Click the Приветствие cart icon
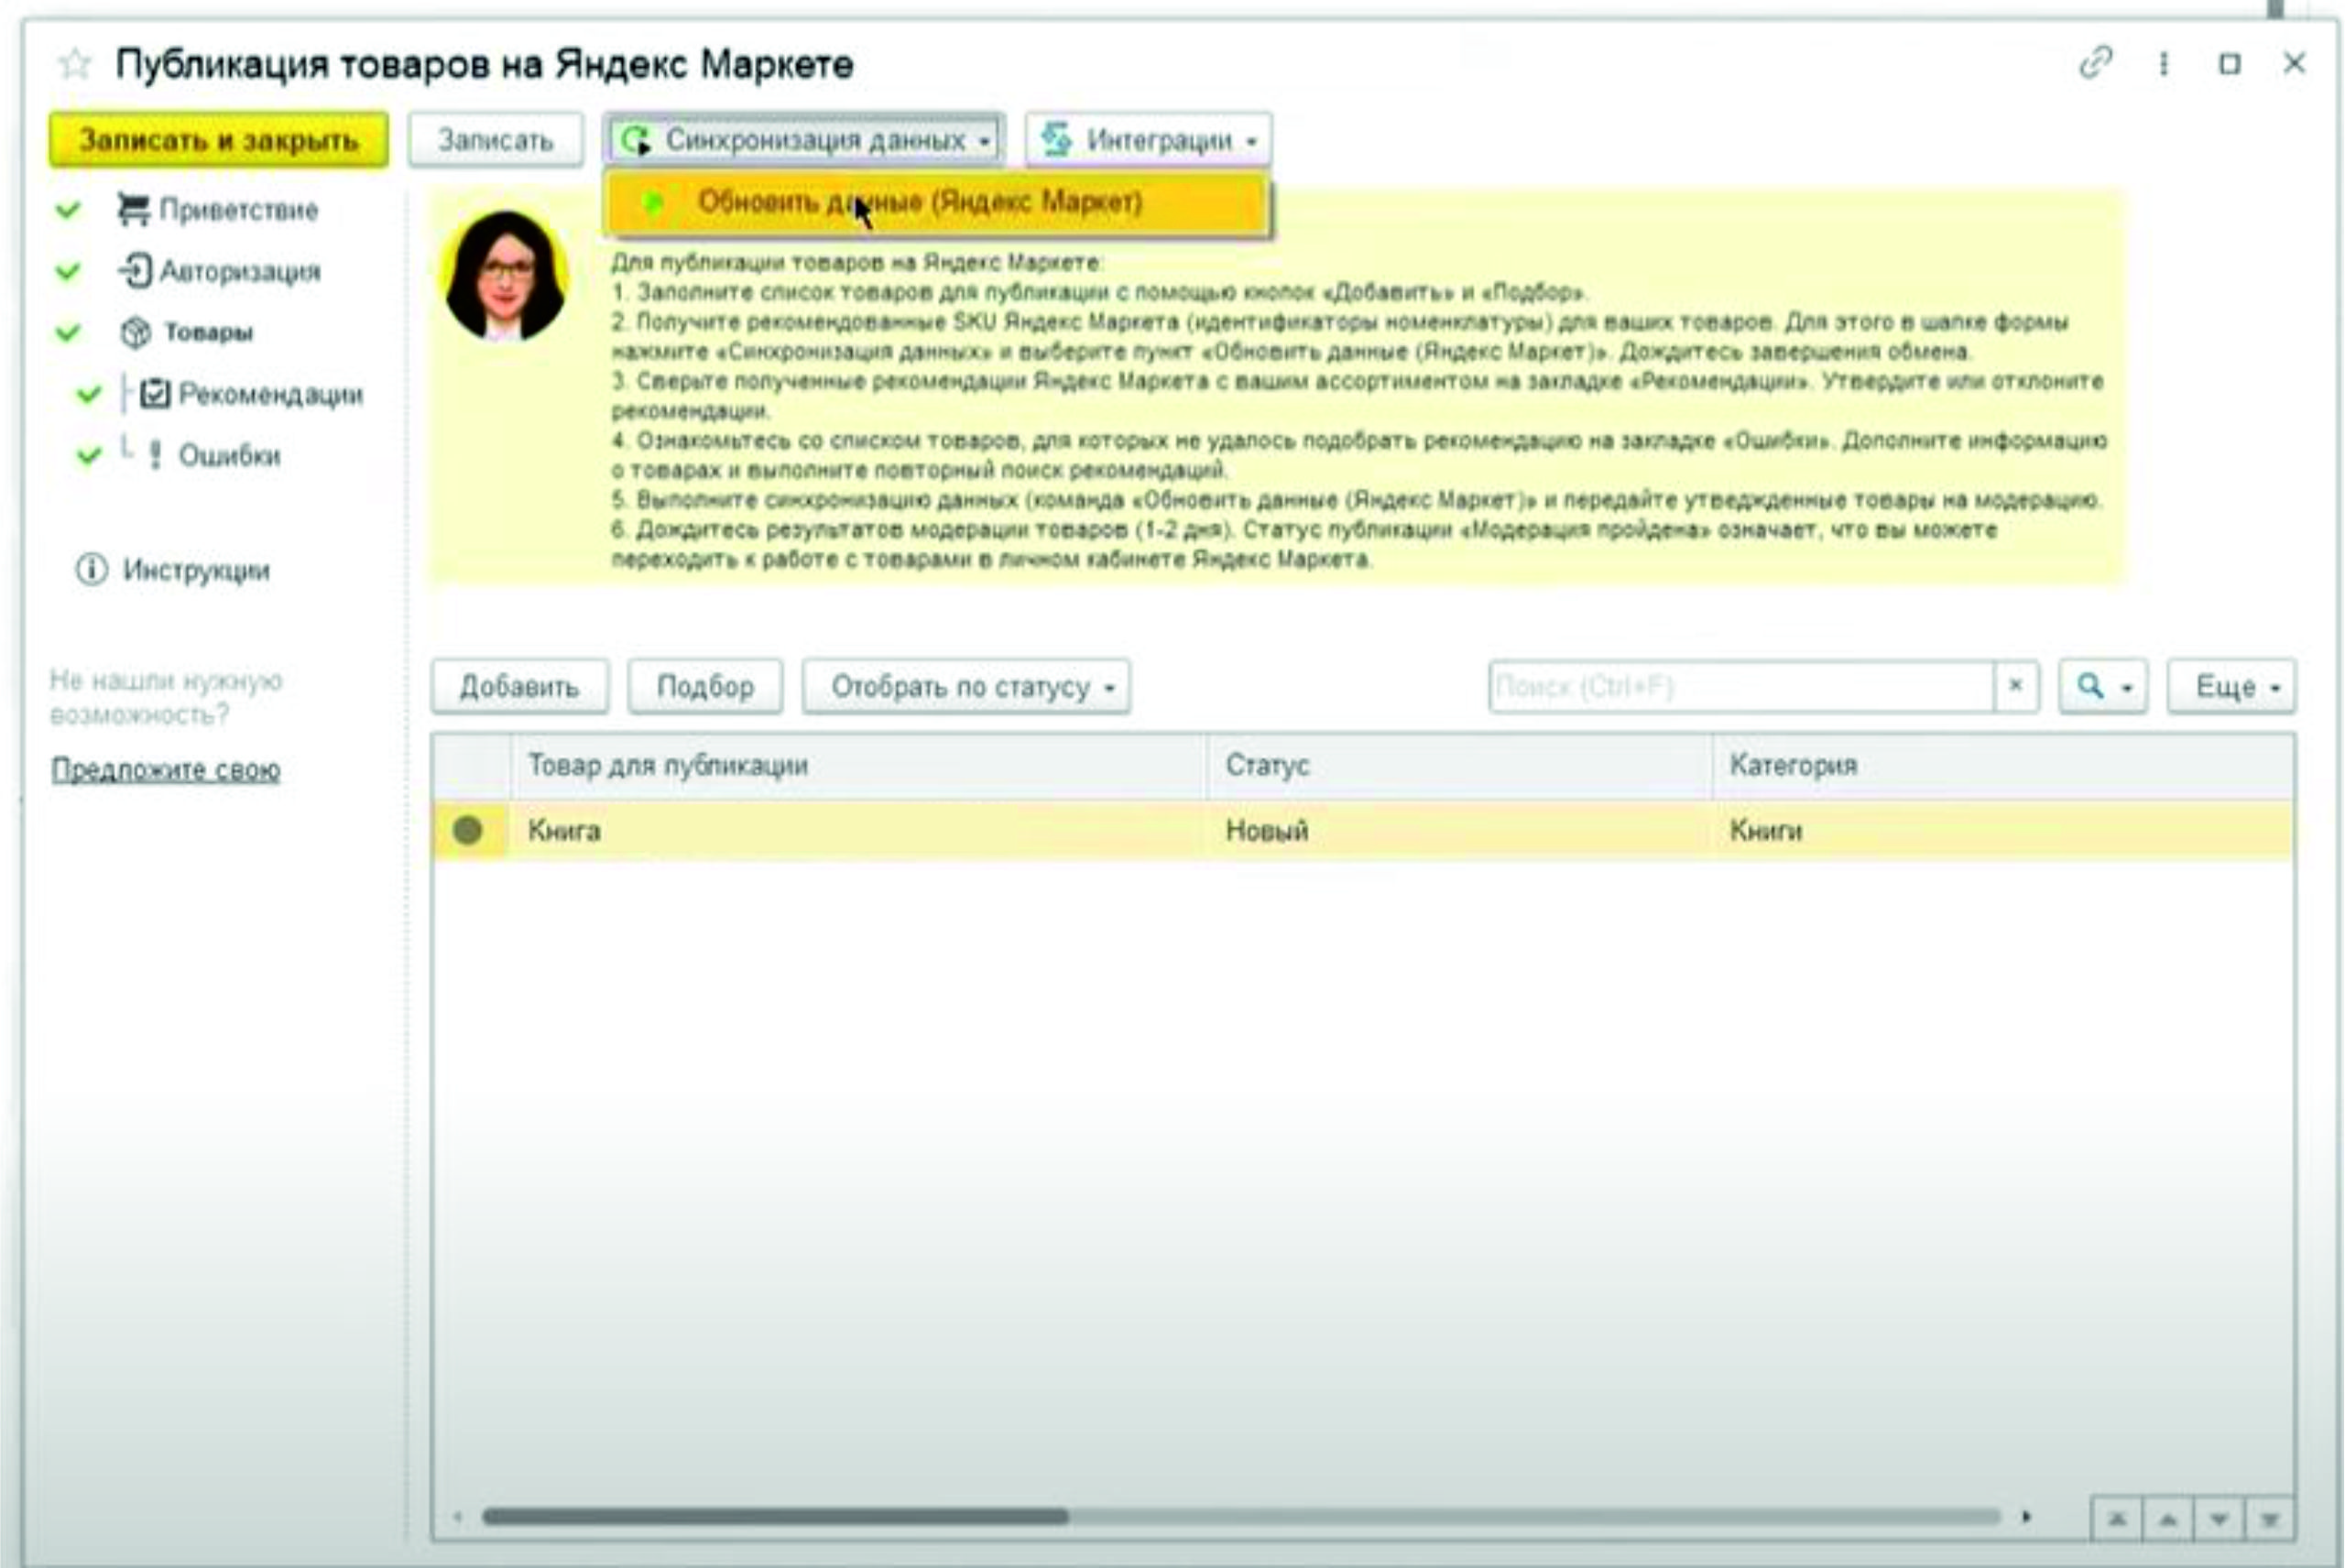Viewport: 2345px width, 1568px height. (x=133, y=209)
